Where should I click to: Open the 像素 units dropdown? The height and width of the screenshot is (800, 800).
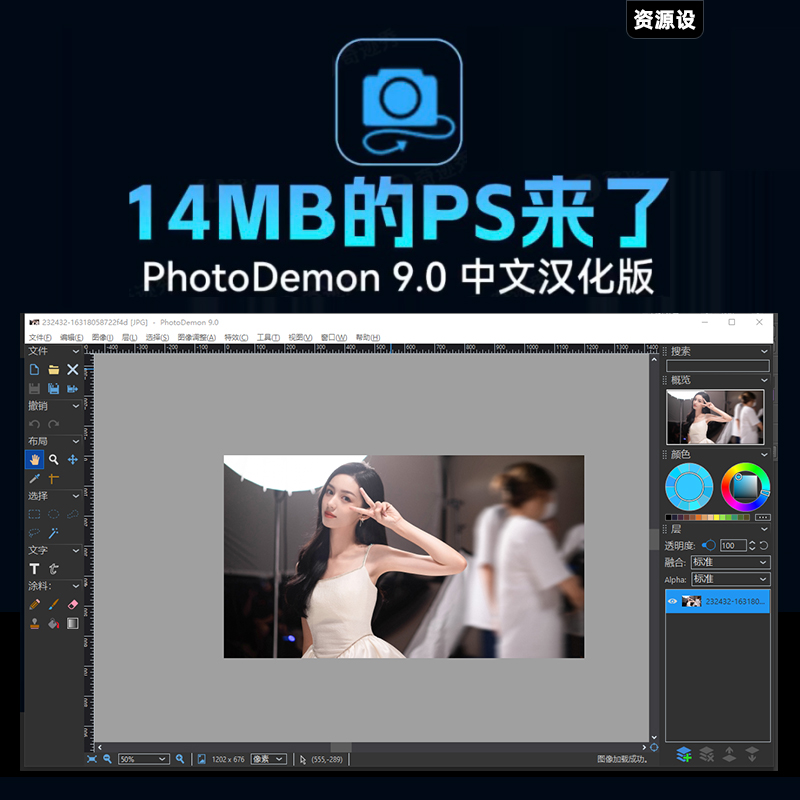268,759
